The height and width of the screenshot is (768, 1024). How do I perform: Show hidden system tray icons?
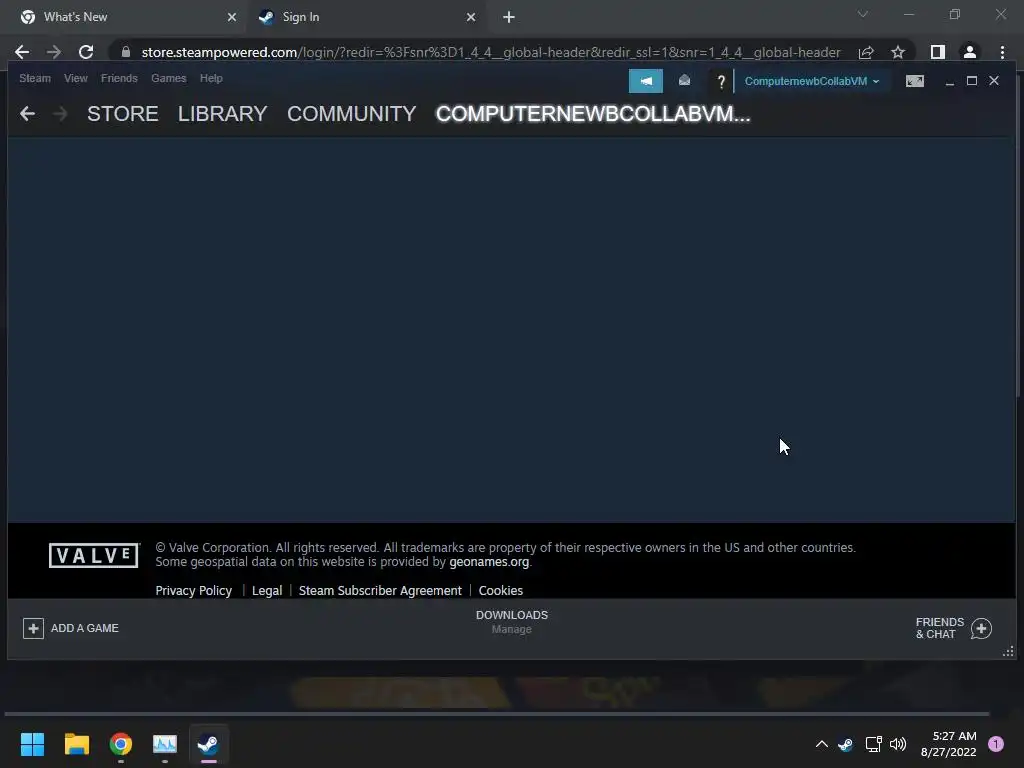[x=822, y=744]
